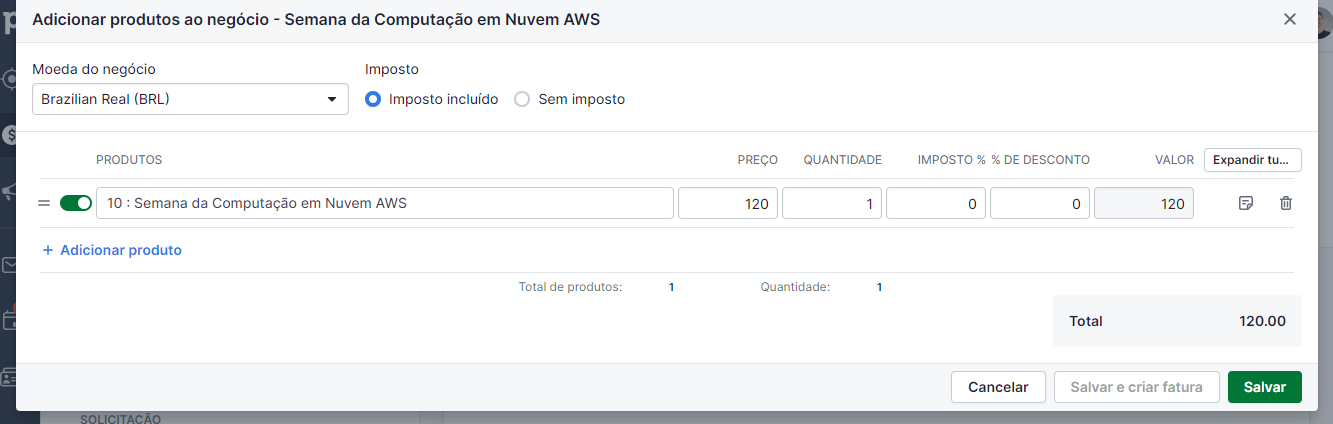Select the Sem imposto radio option
Image resolution: width=1333 pixels, height=424 pixels.
click(522, 99)
